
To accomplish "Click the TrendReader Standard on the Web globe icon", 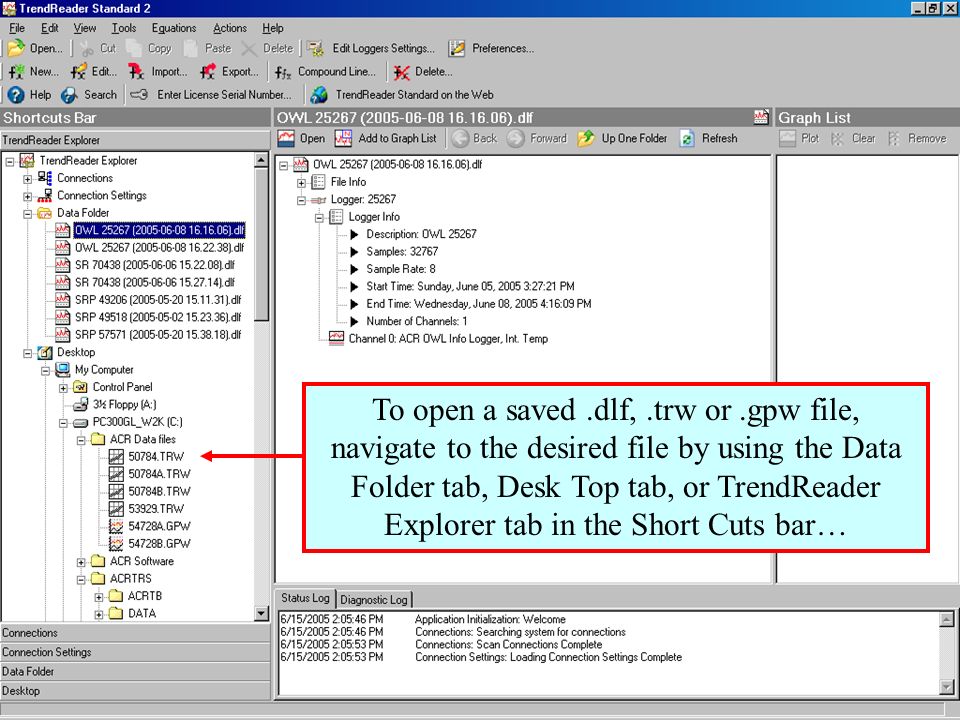I will pos(318,95).
